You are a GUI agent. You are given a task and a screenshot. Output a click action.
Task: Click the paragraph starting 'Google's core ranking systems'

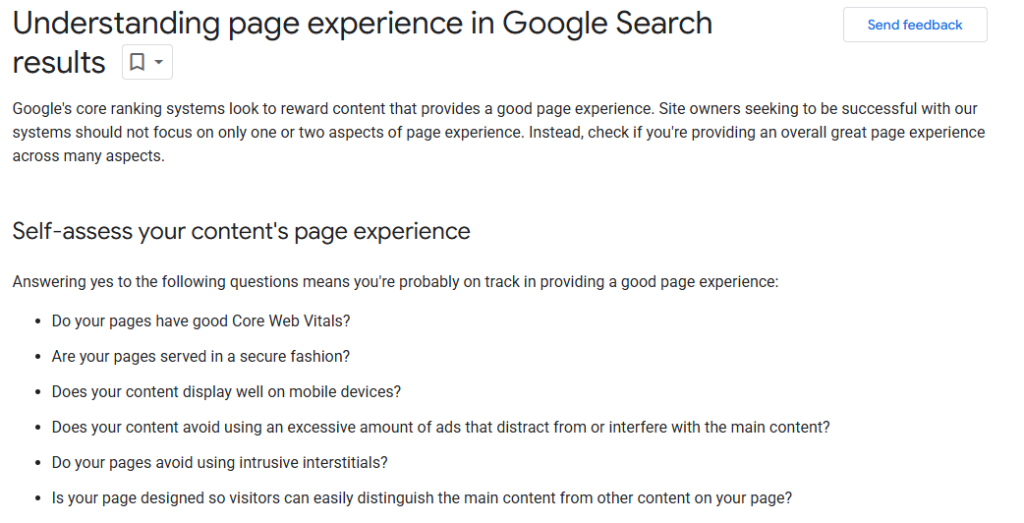(x=499, y=132)
